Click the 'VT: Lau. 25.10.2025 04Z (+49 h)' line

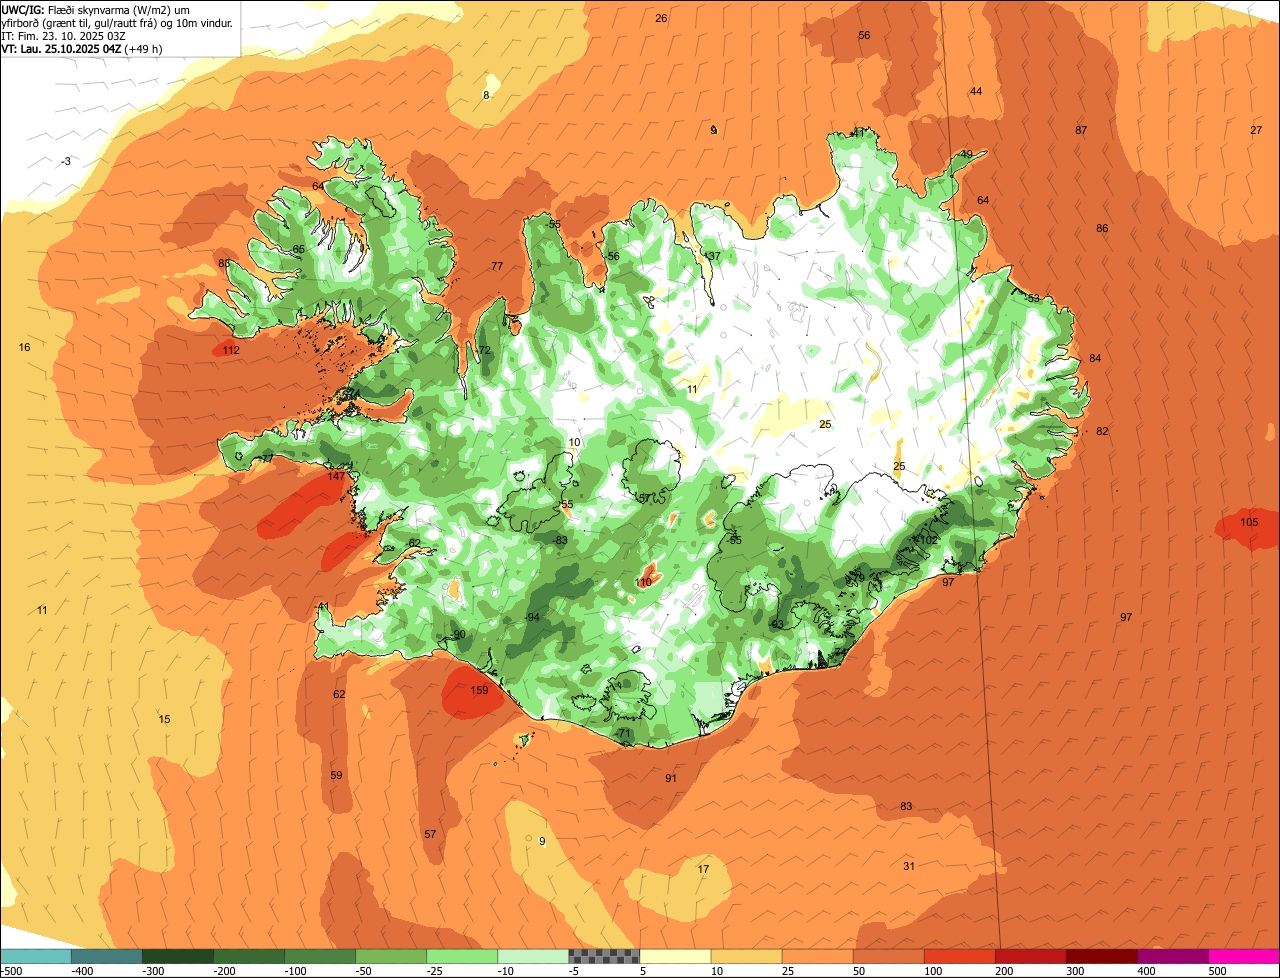click(x=82, y=48)
